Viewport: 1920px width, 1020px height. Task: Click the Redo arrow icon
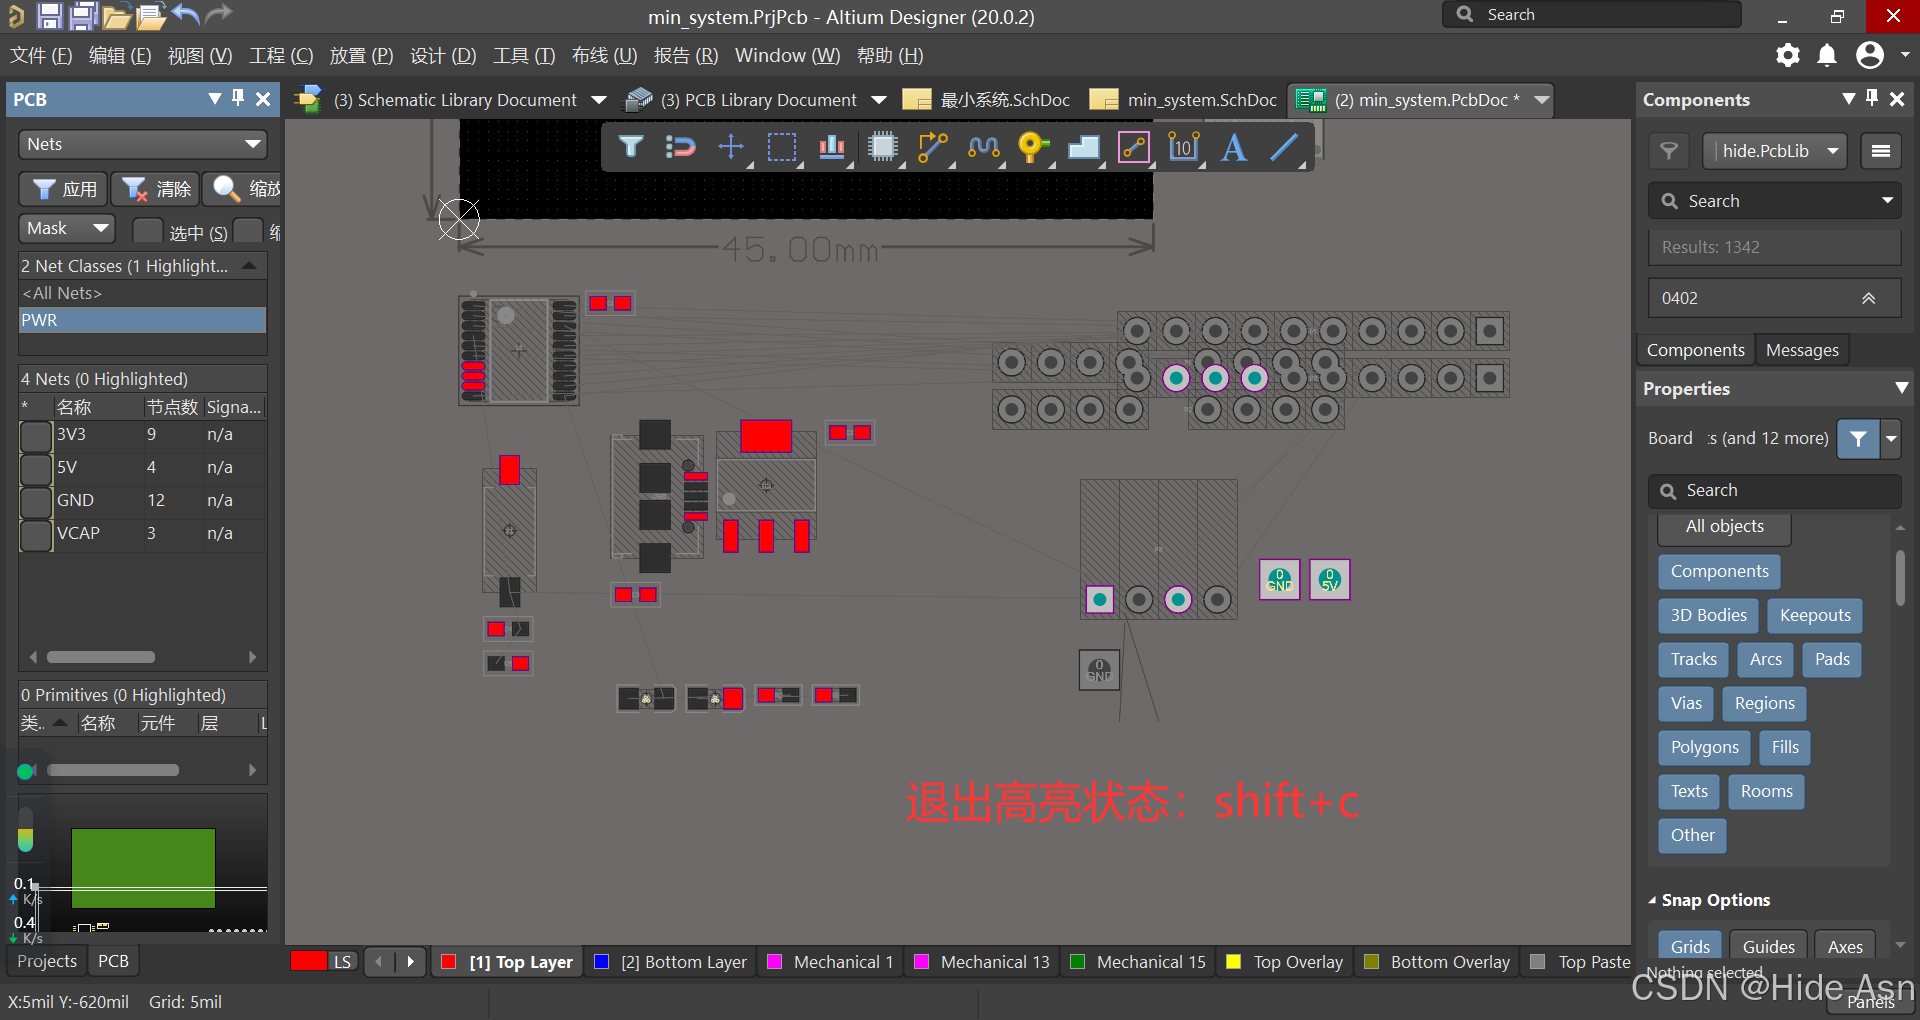point(218,14)
